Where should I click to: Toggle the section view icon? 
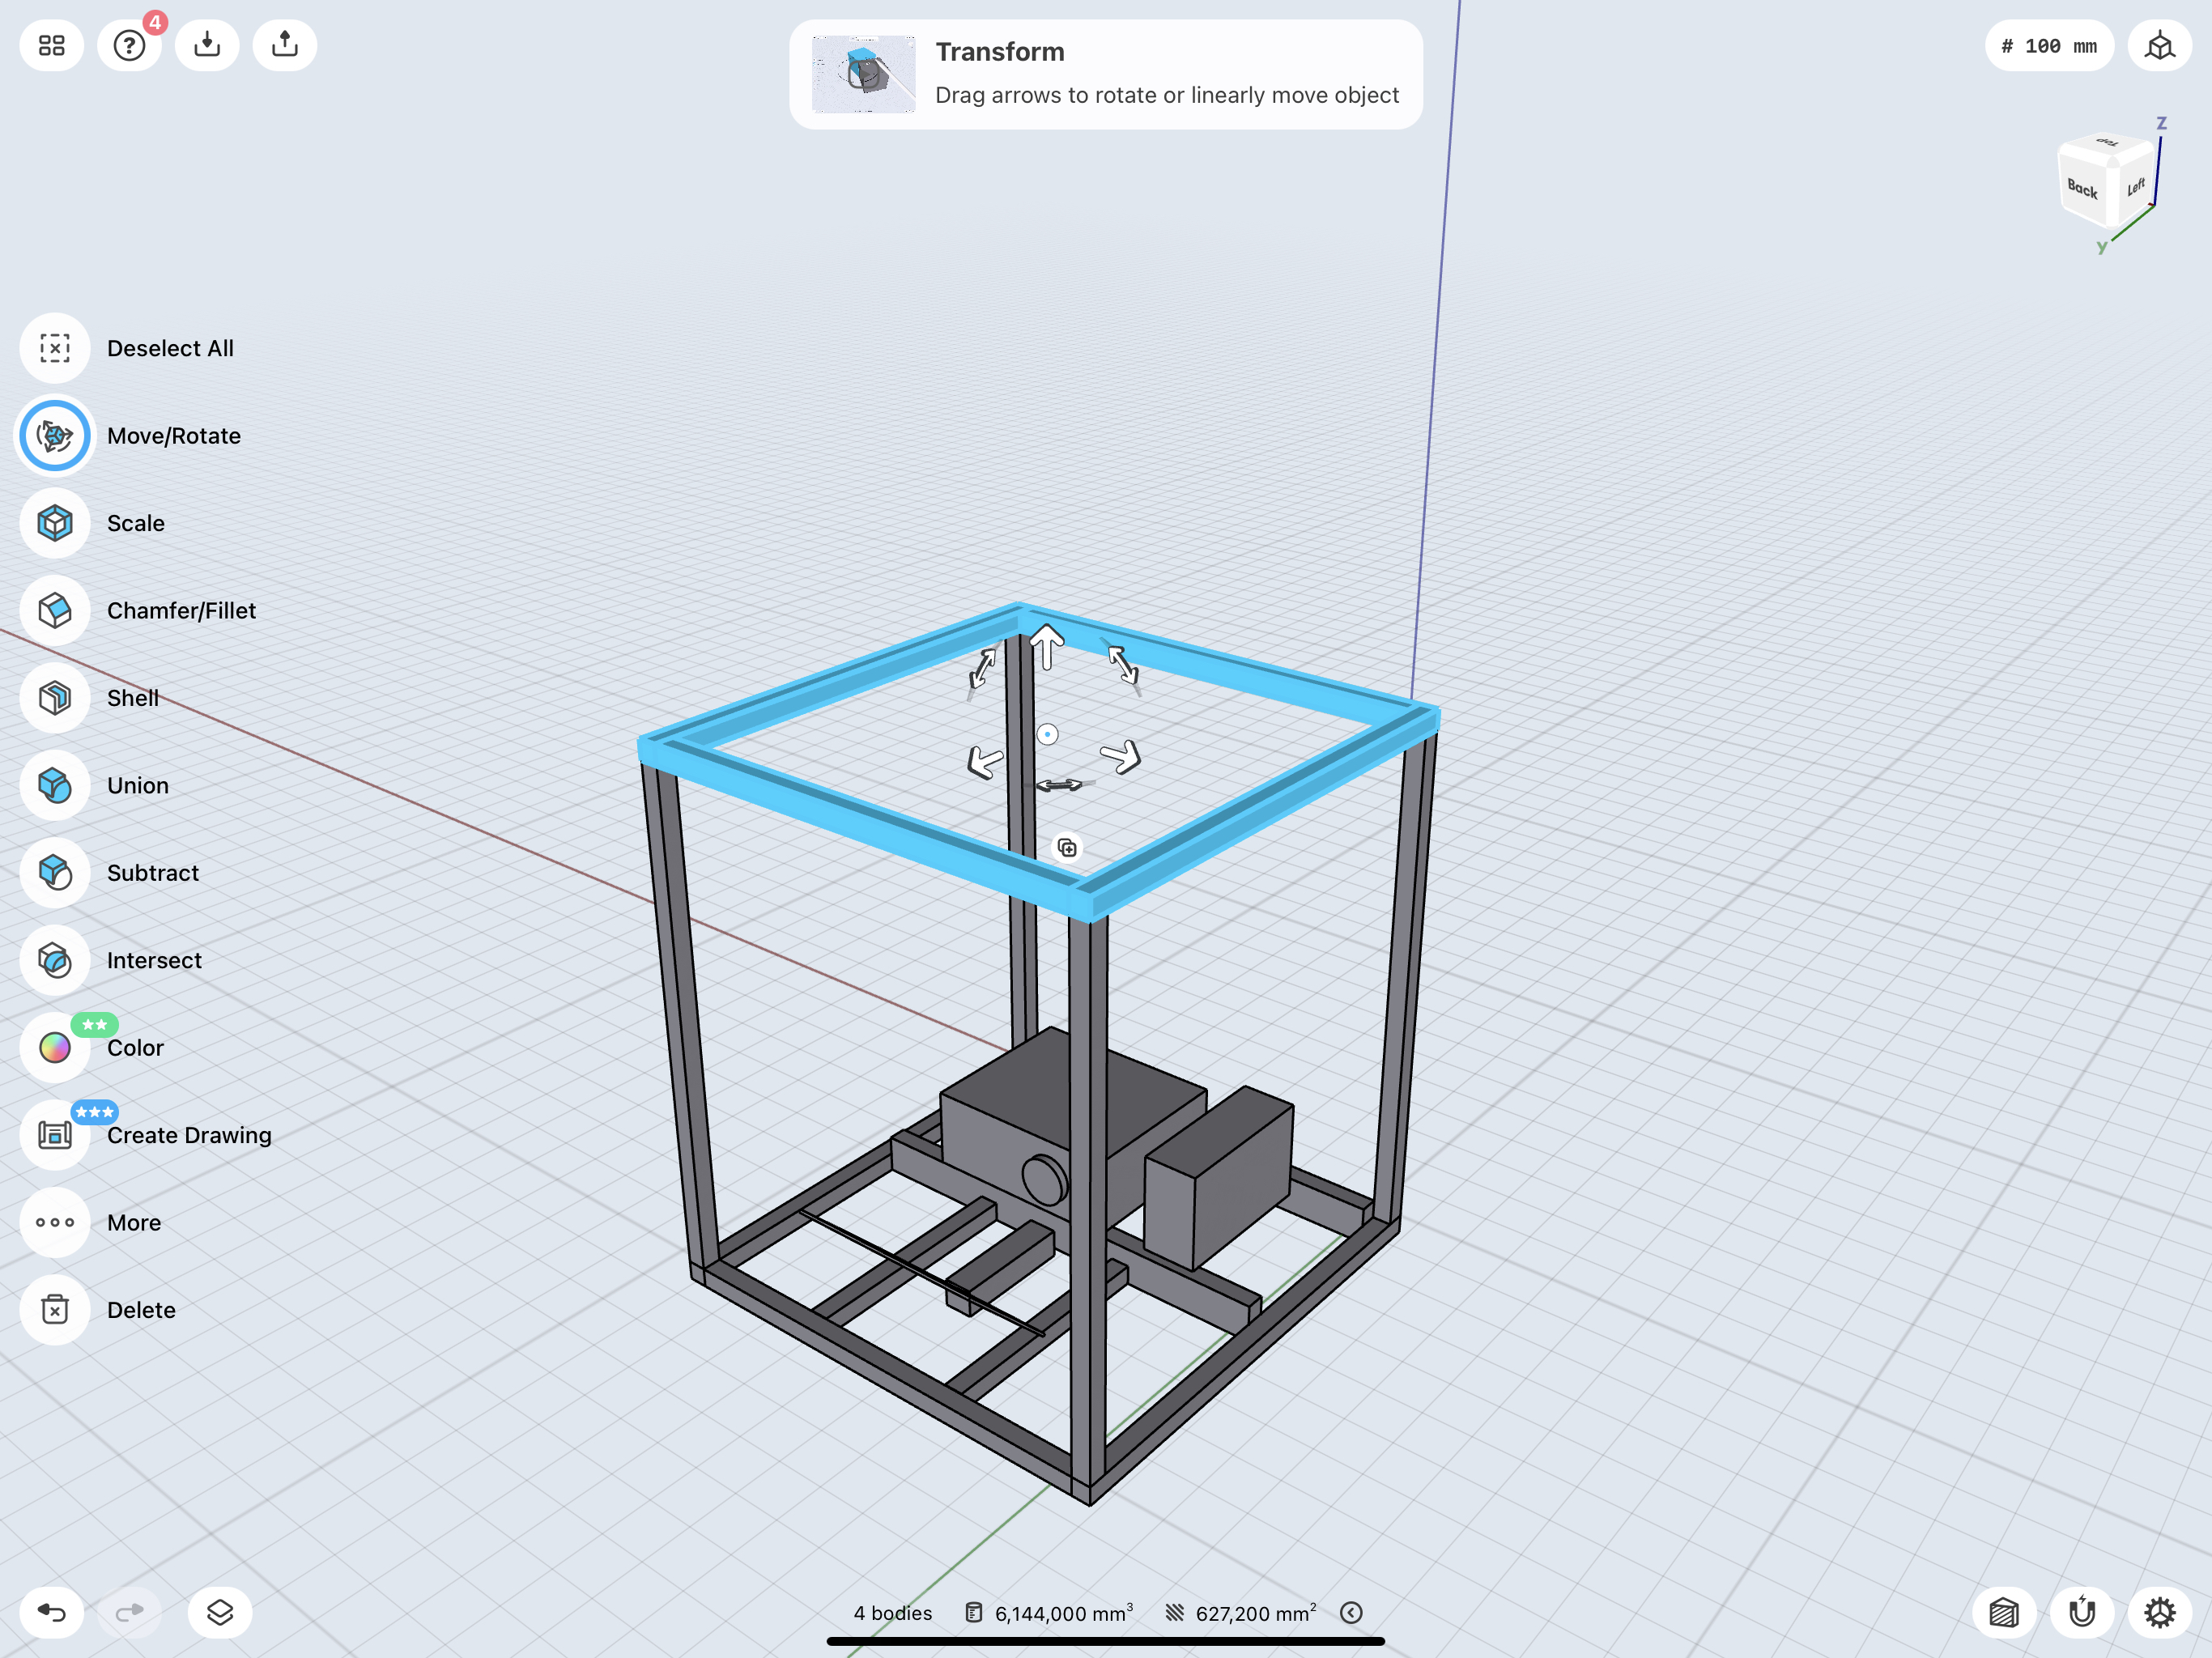2004,1612
